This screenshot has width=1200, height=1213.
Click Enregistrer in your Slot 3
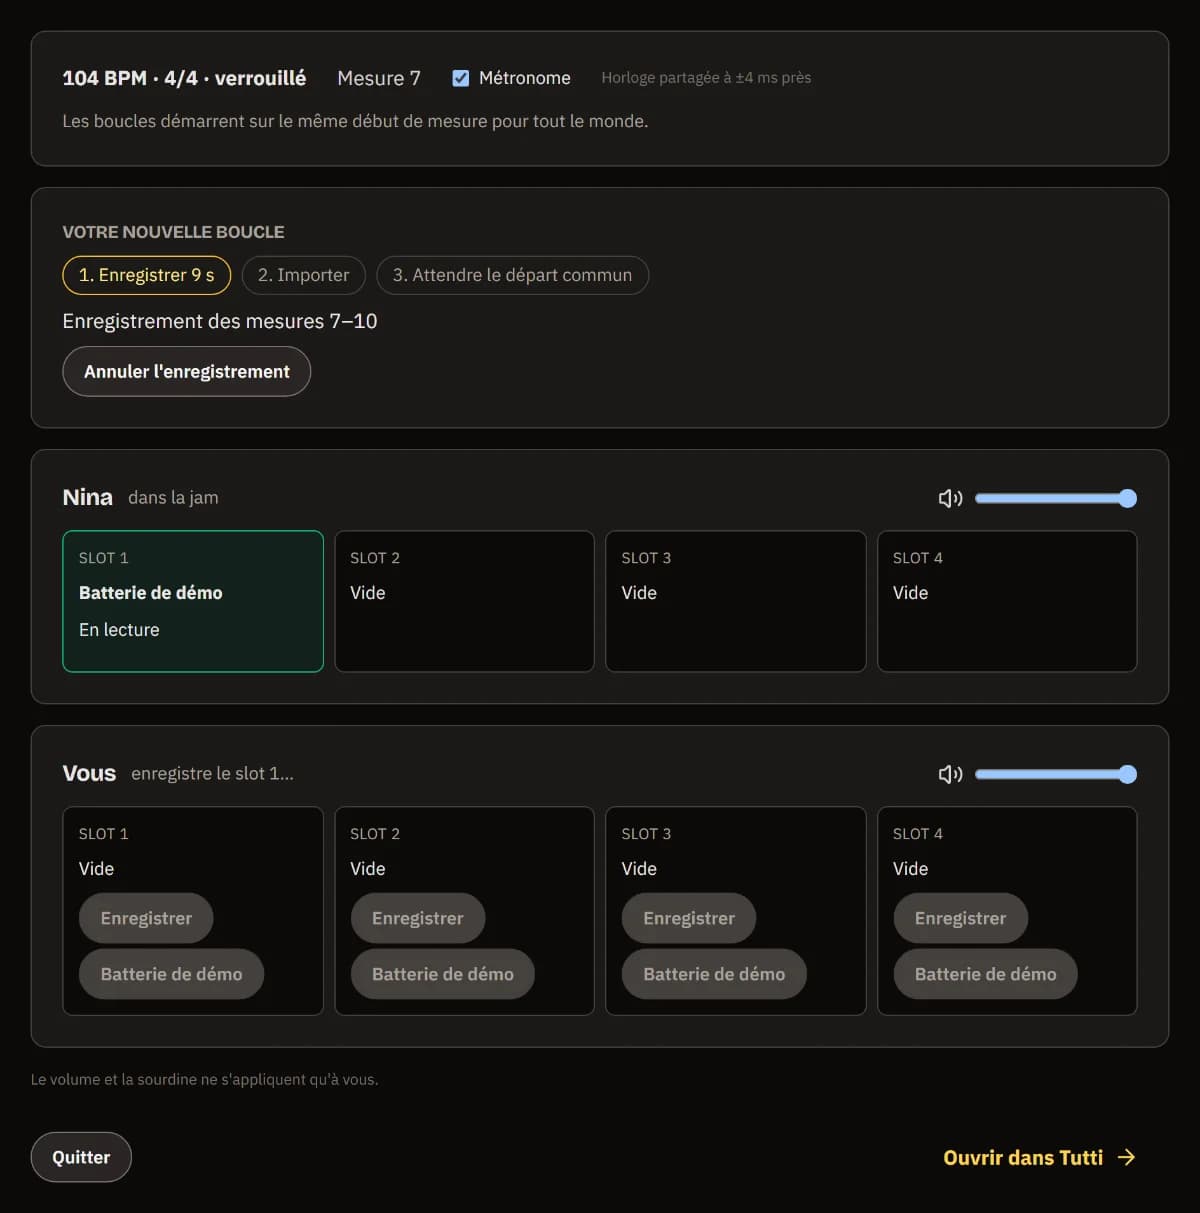pyautogui.click(x=689, y=918)
